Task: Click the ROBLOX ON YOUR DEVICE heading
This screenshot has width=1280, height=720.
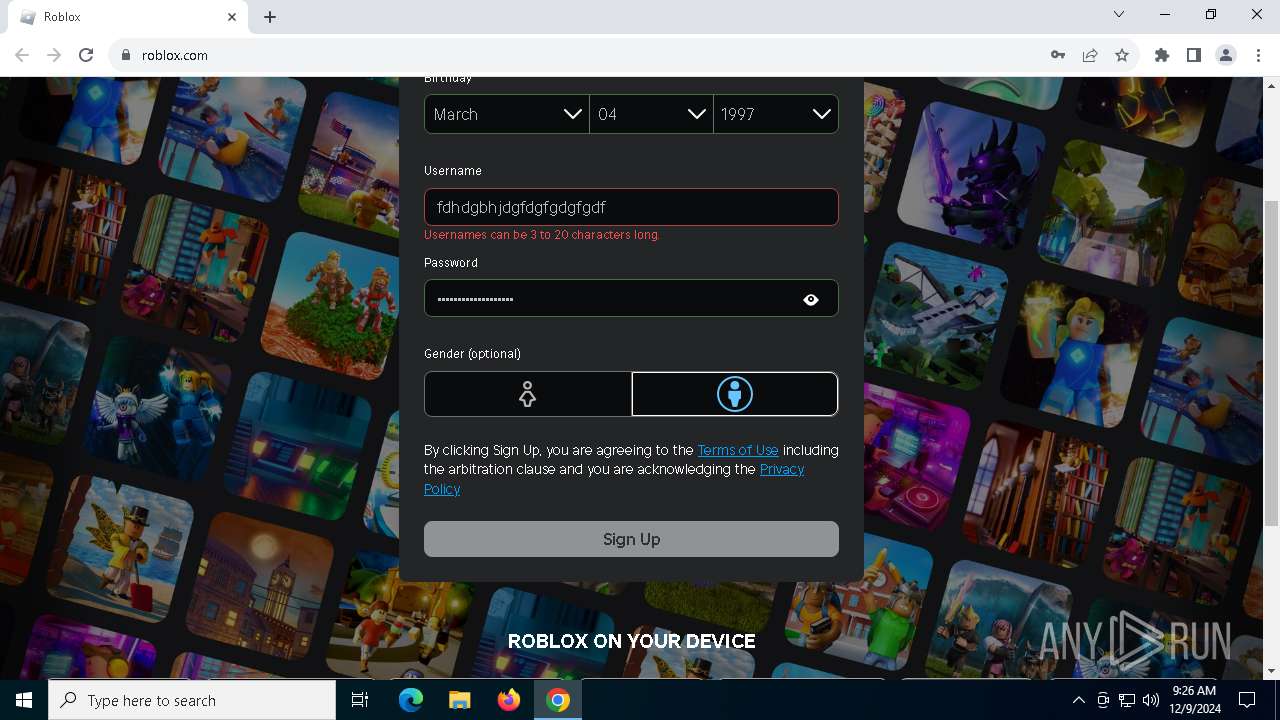Action: tap(631, 641)
